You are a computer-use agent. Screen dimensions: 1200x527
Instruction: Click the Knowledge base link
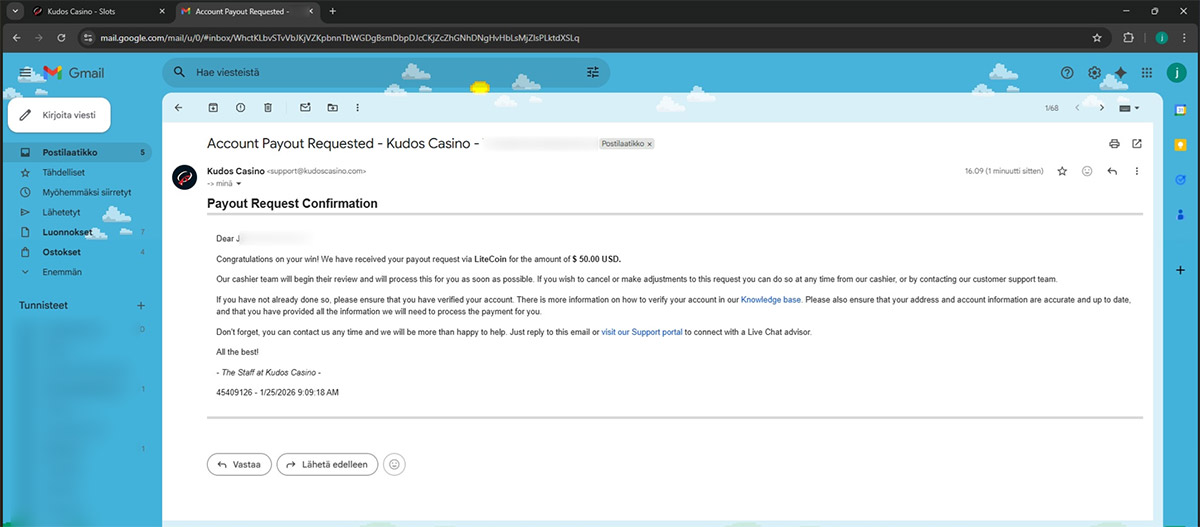tap(770, 300)
